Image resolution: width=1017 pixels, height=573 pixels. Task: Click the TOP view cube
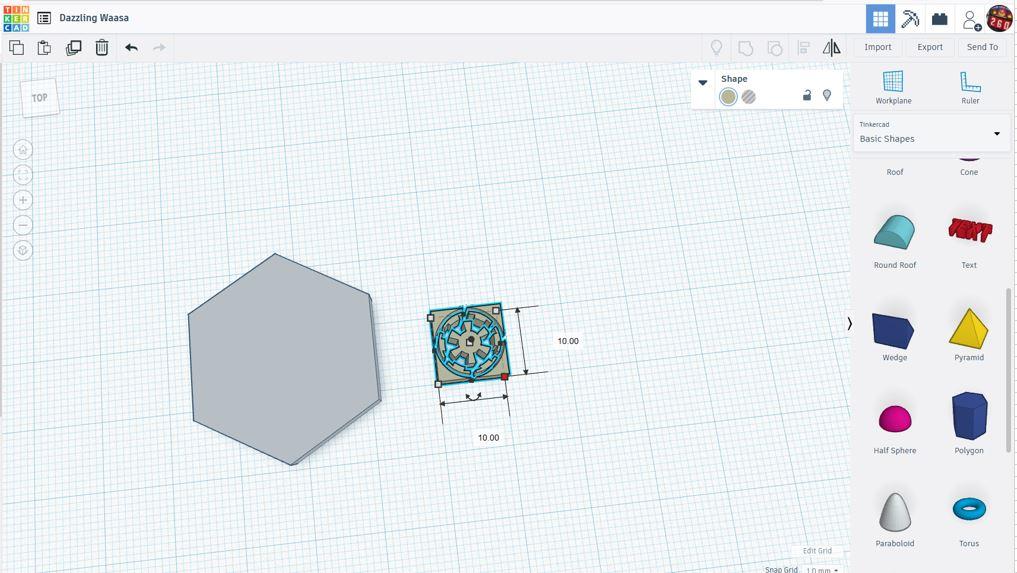pos(40,98)
